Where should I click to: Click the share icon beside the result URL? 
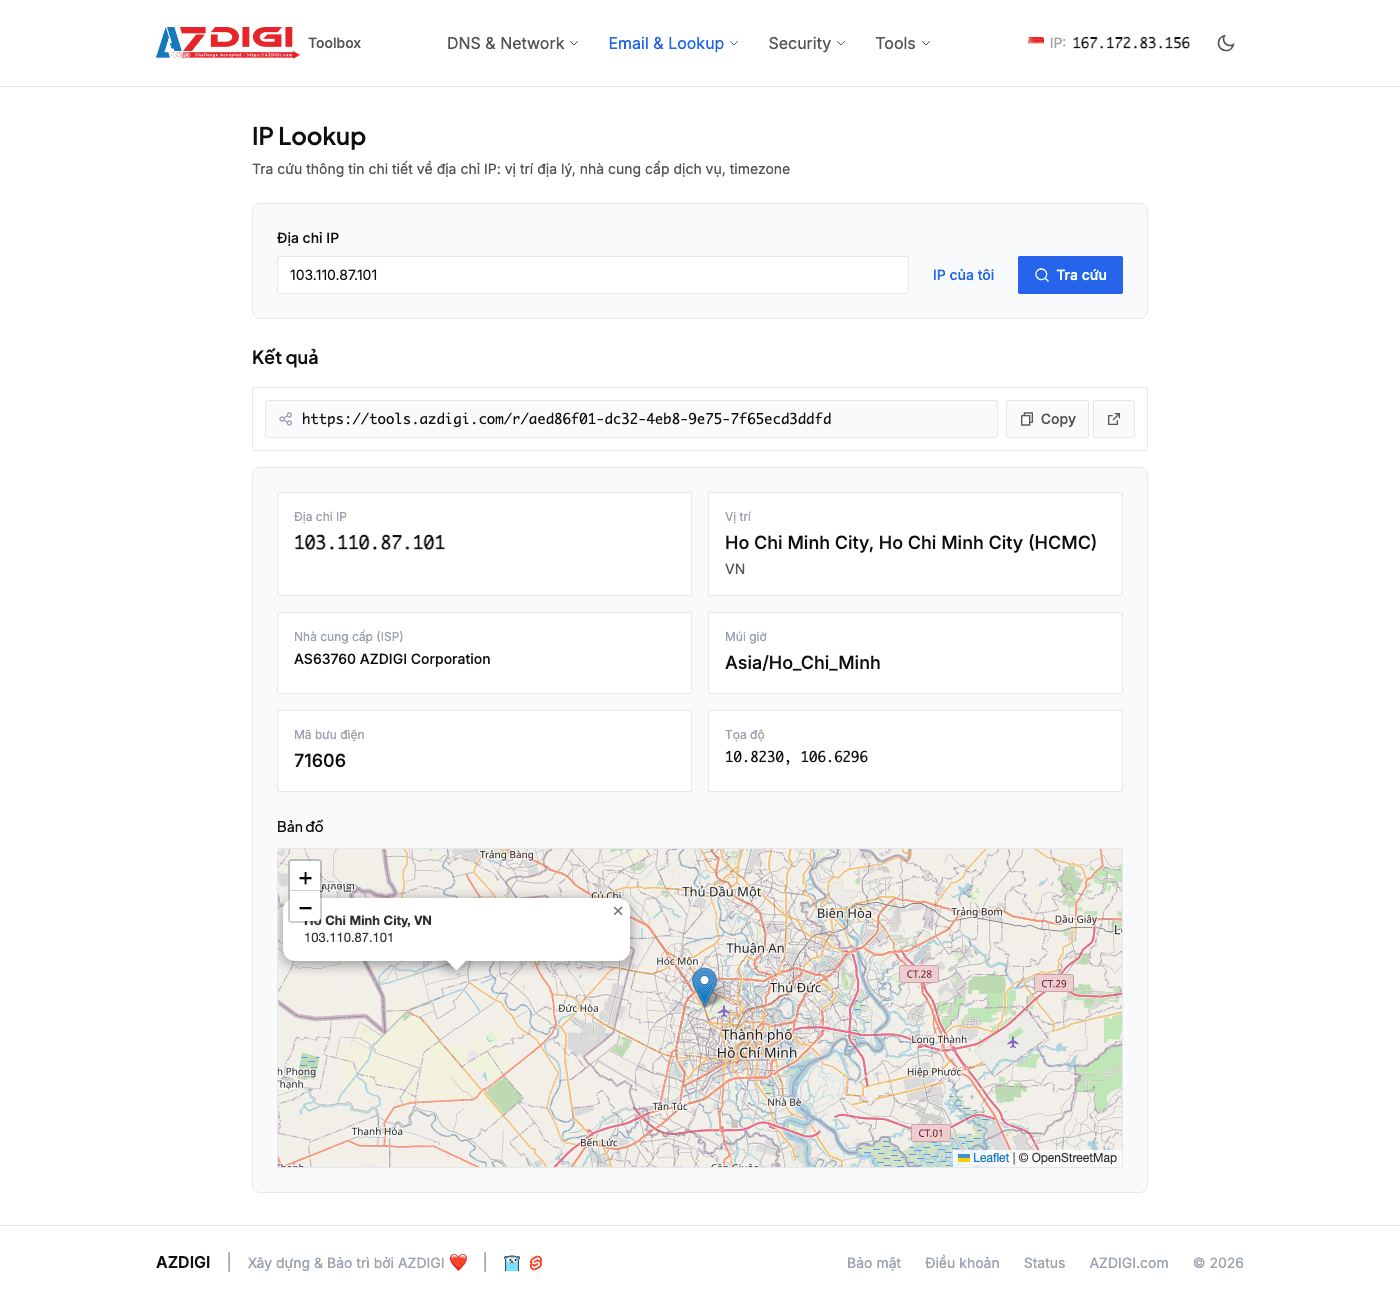click(x=285, y=419)
